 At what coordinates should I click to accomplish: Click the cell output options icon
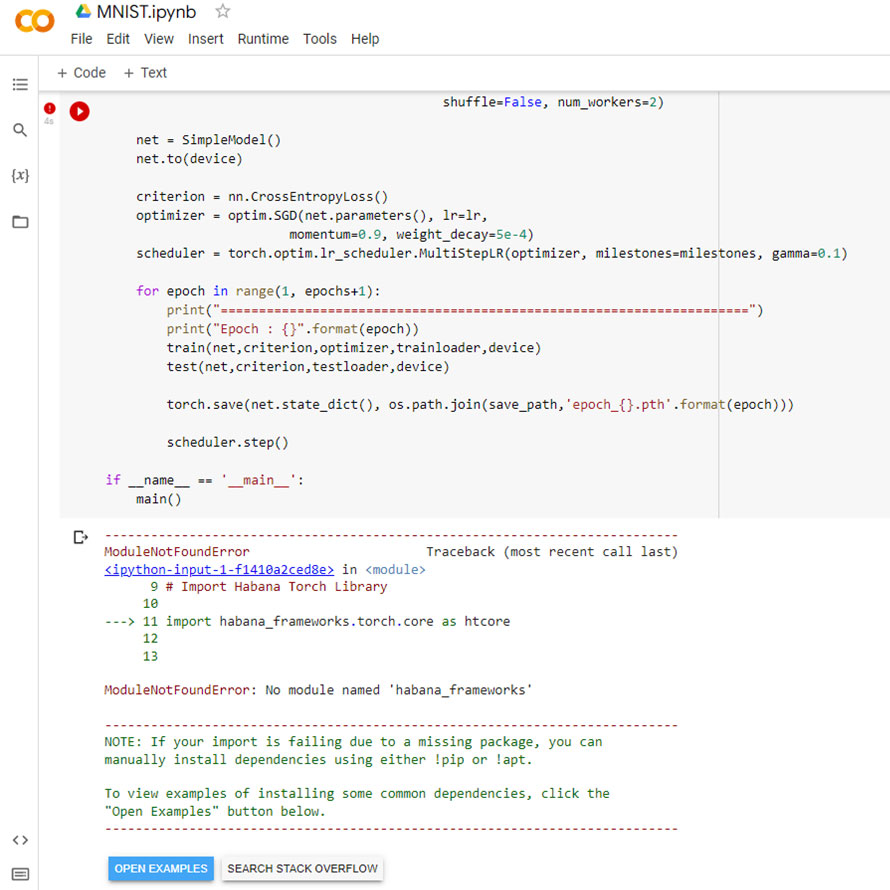click(x=81, y=537)
